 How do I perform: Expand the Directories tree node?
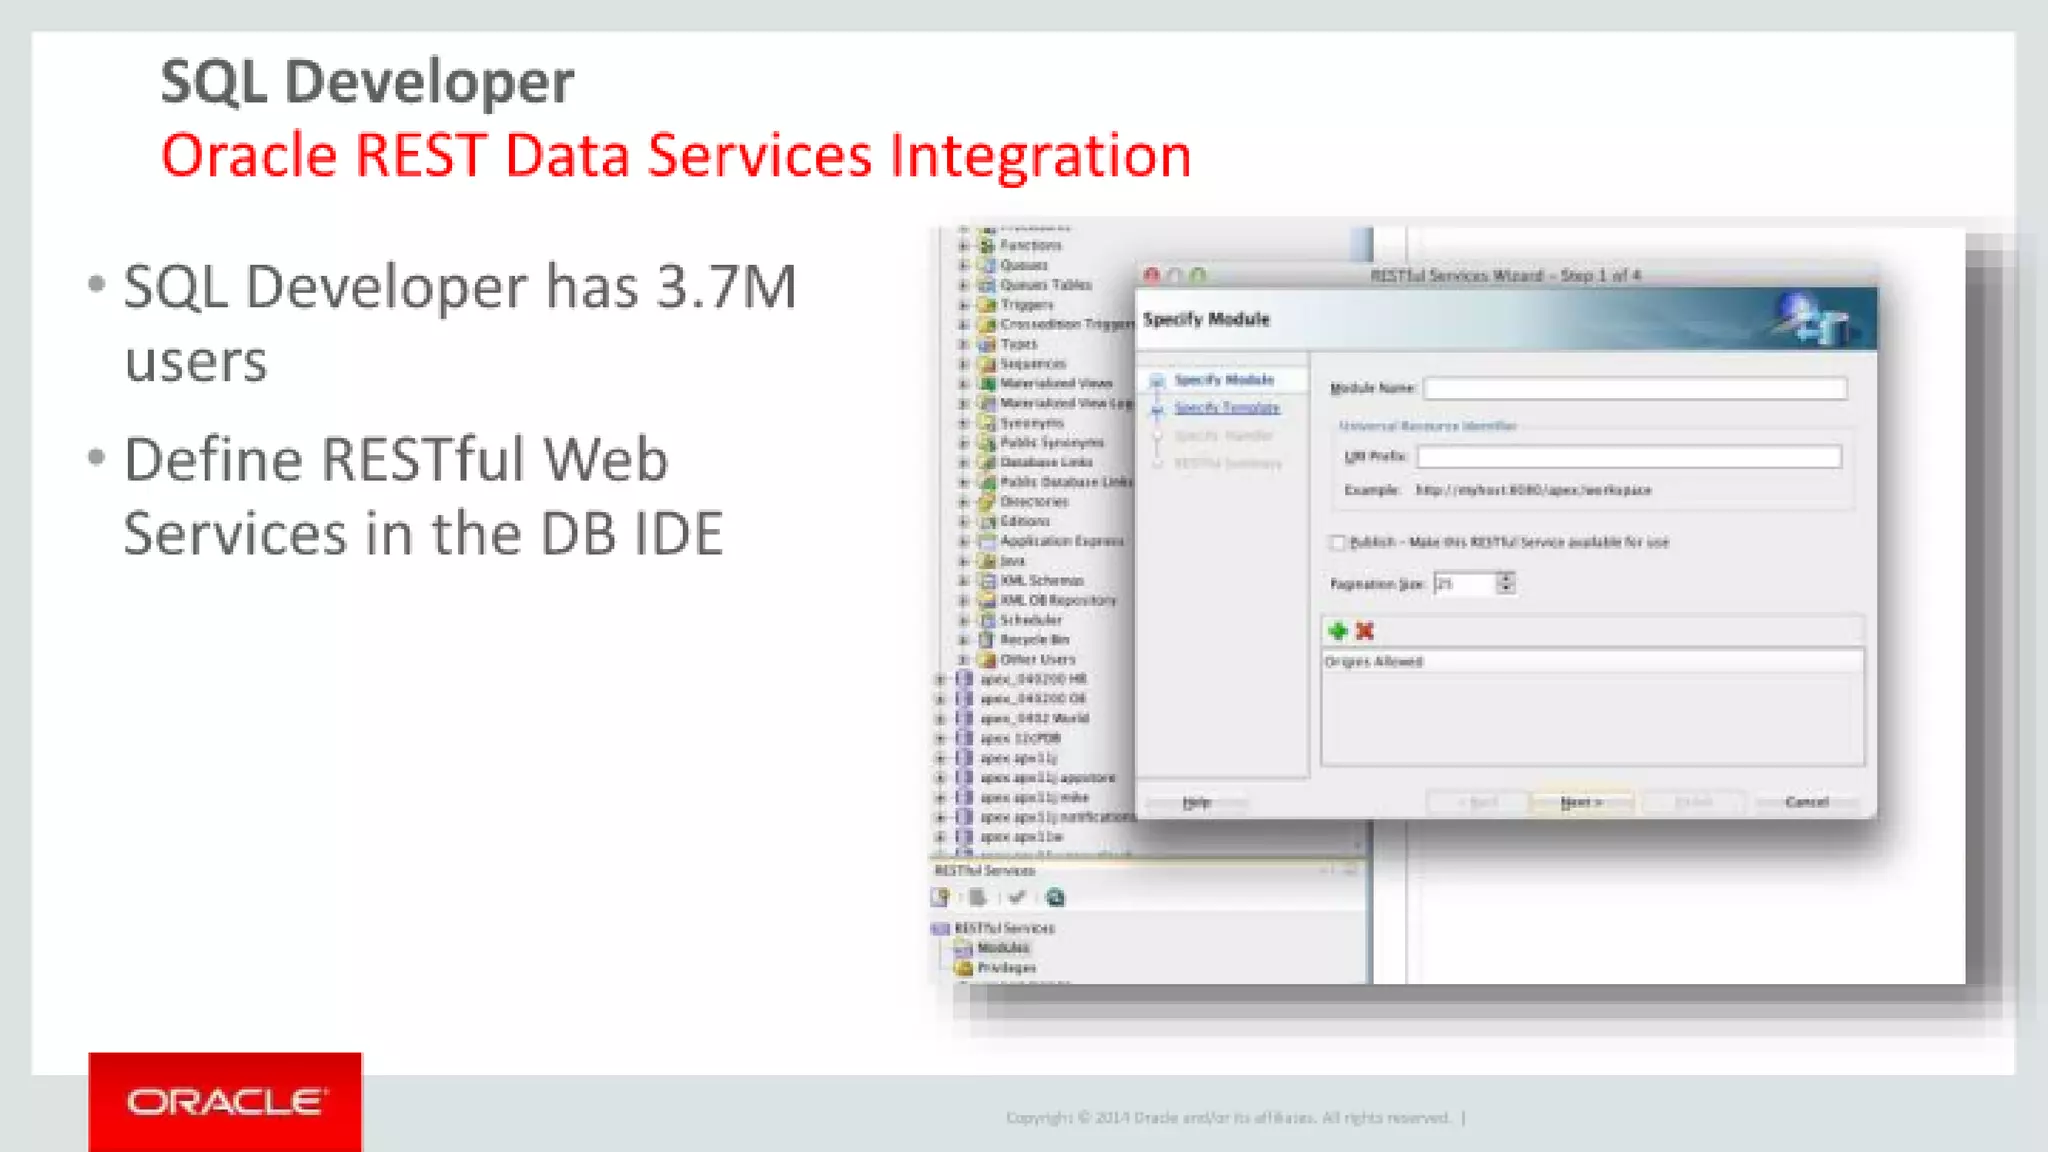[964, 502]
